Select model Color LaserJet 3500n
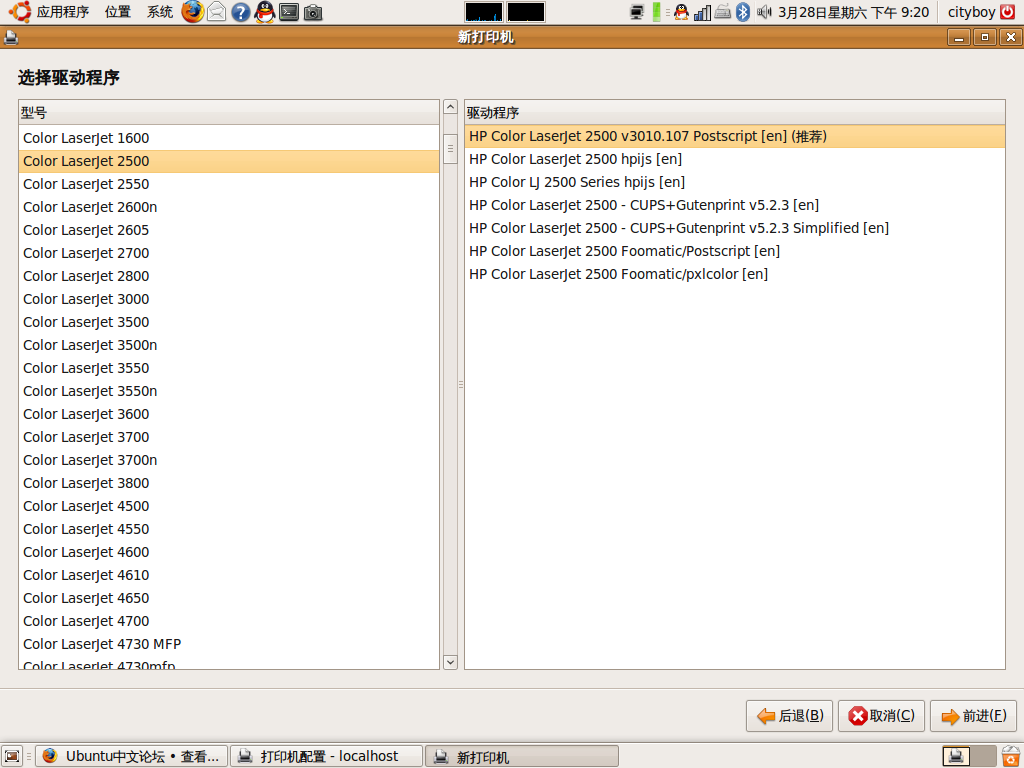This screenshot has width=1024, height=768. pos(229,345)
